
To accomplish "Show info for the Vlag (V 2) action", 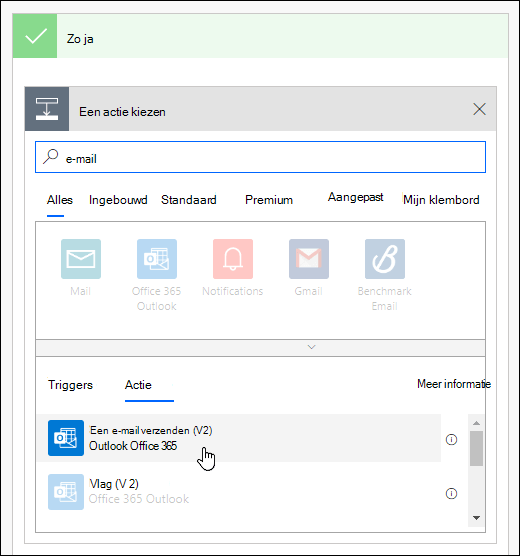I will click(451, 494).
